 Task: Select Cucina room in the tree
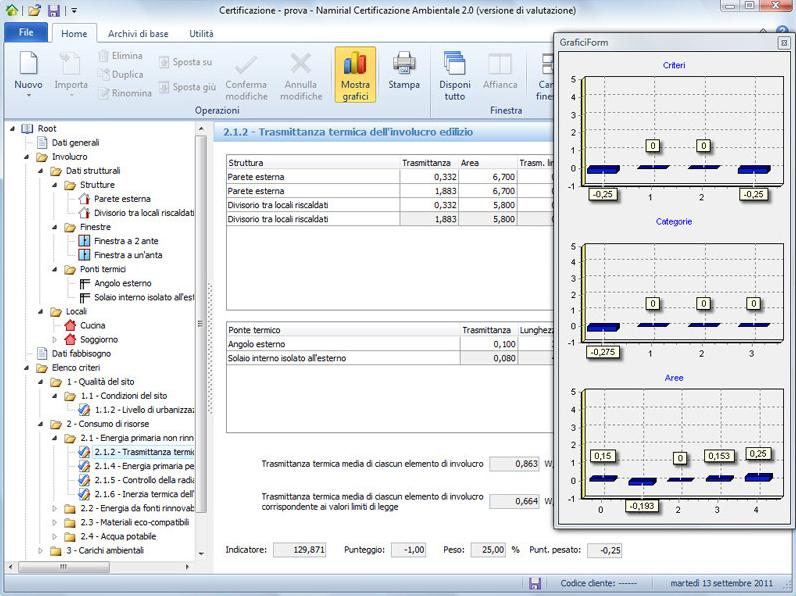click(92, 325)
